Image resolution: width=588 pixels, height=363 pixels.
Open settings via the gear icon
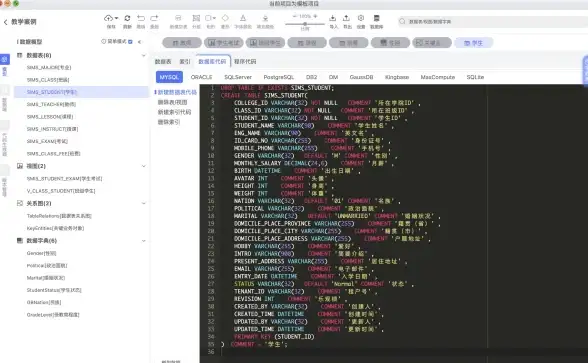(x=361, y=18)
